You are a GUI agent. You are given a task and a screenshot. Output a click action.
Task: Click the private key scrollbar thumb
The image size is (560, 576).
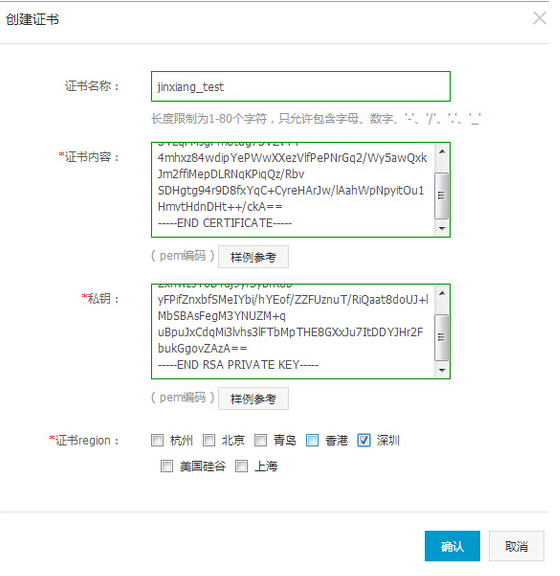coord(442,337)
